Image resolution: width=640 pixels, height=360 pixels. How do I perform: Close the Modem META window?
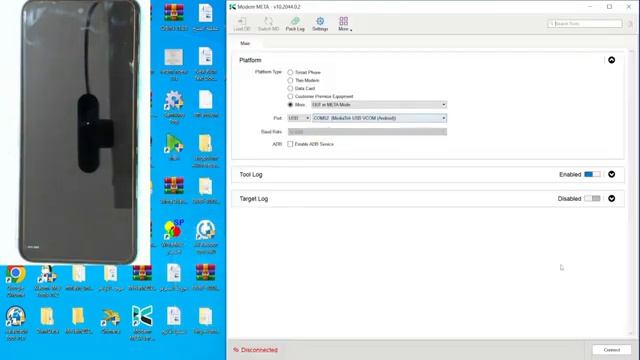pos(629,7)
